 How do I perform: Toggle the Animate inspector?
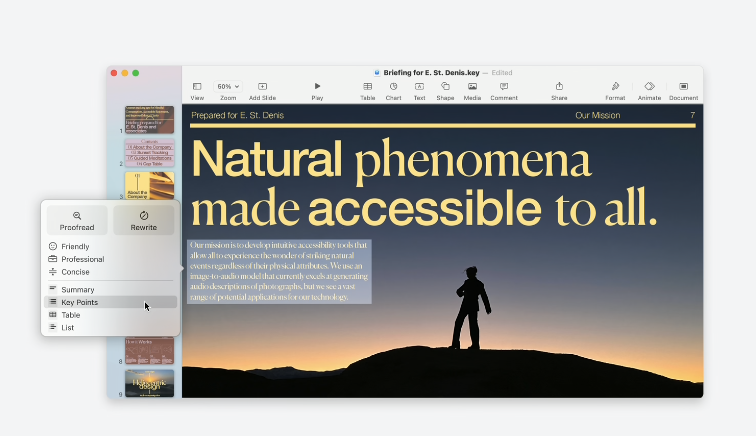(x=649, y=87)
